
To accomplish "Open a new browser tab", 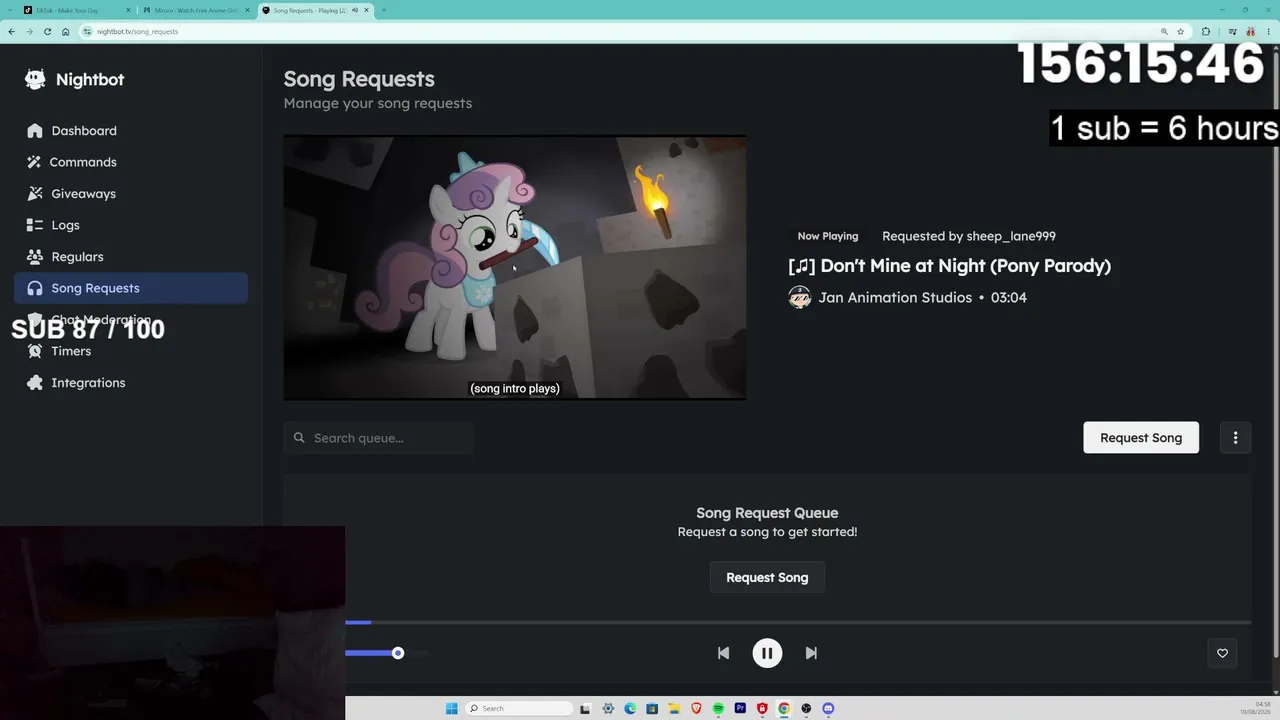I will click(x=384, y=10).
